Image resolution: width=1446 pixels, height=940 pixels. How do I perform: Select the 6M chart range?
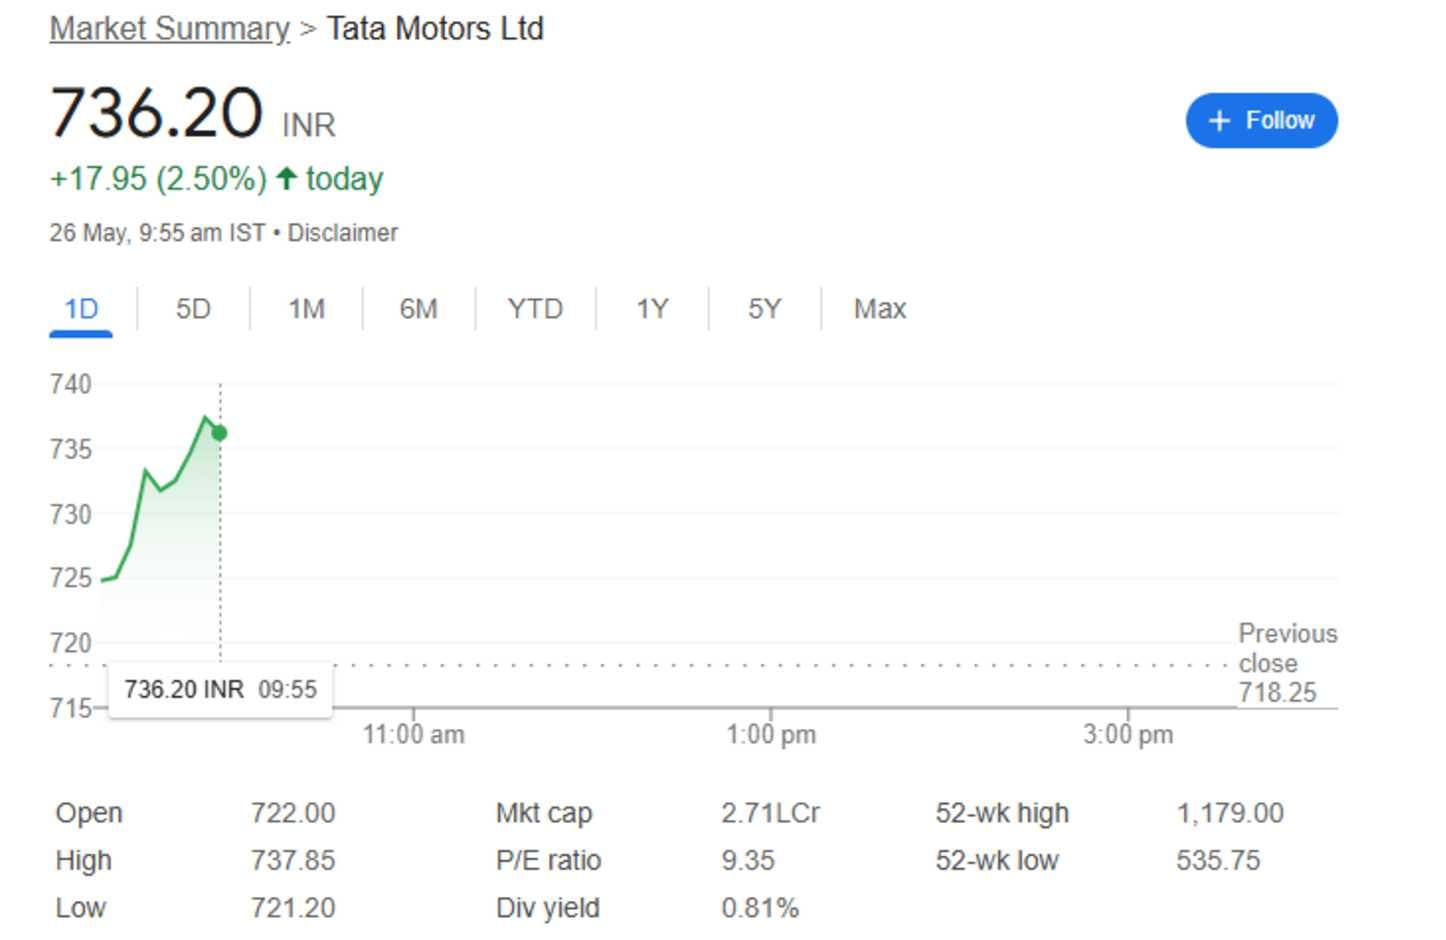[420, 309]
